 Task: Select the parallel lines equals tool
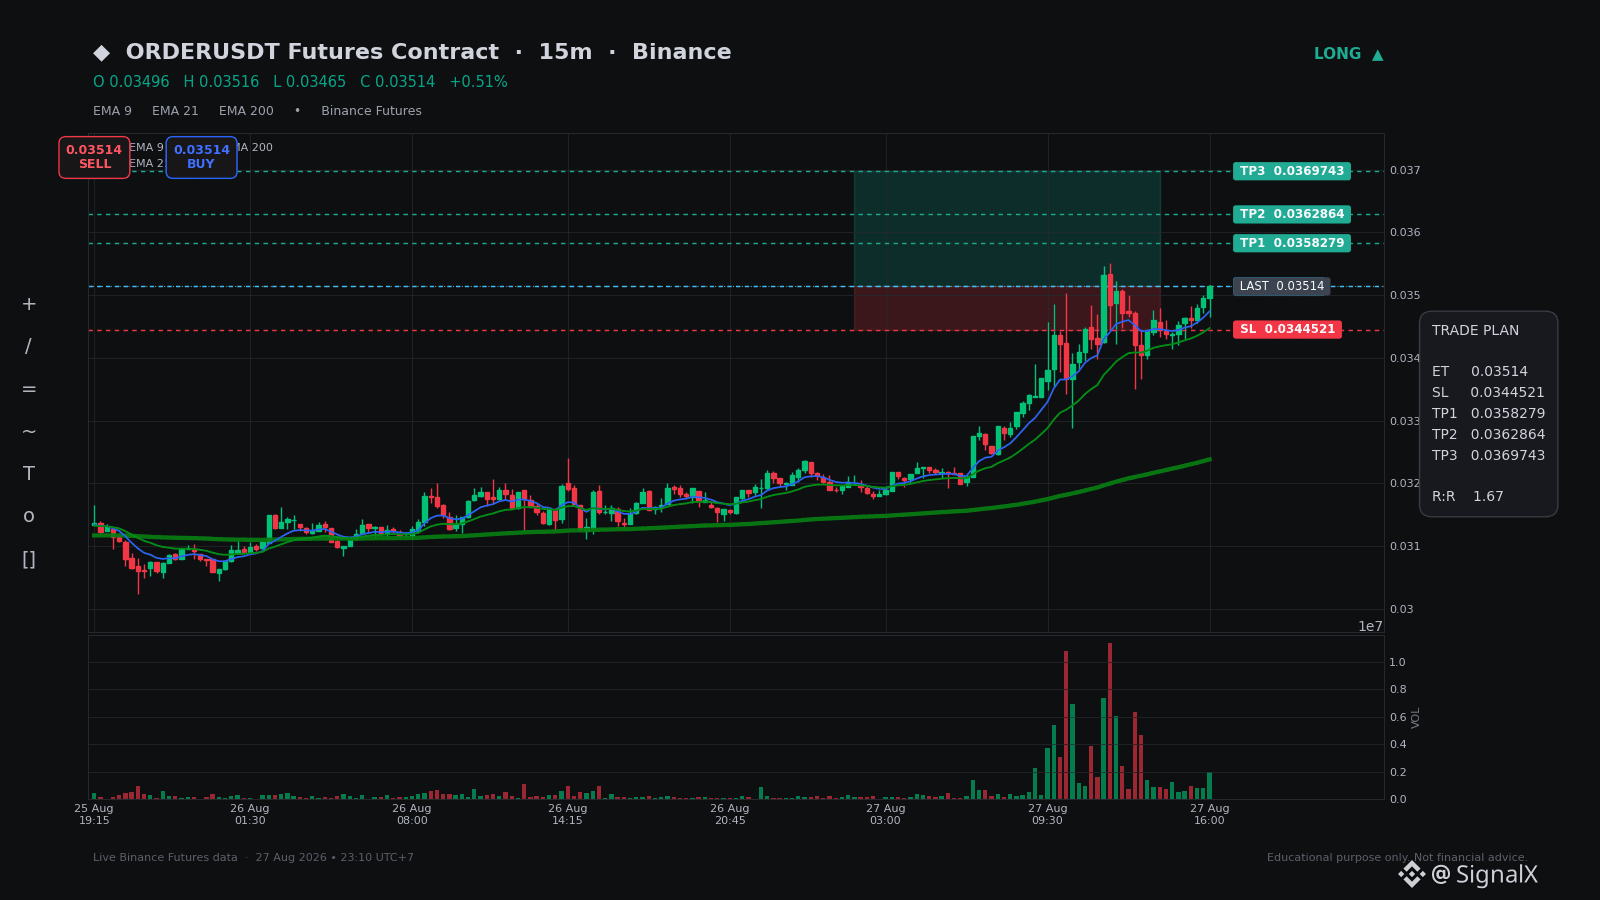coord(29,389)
